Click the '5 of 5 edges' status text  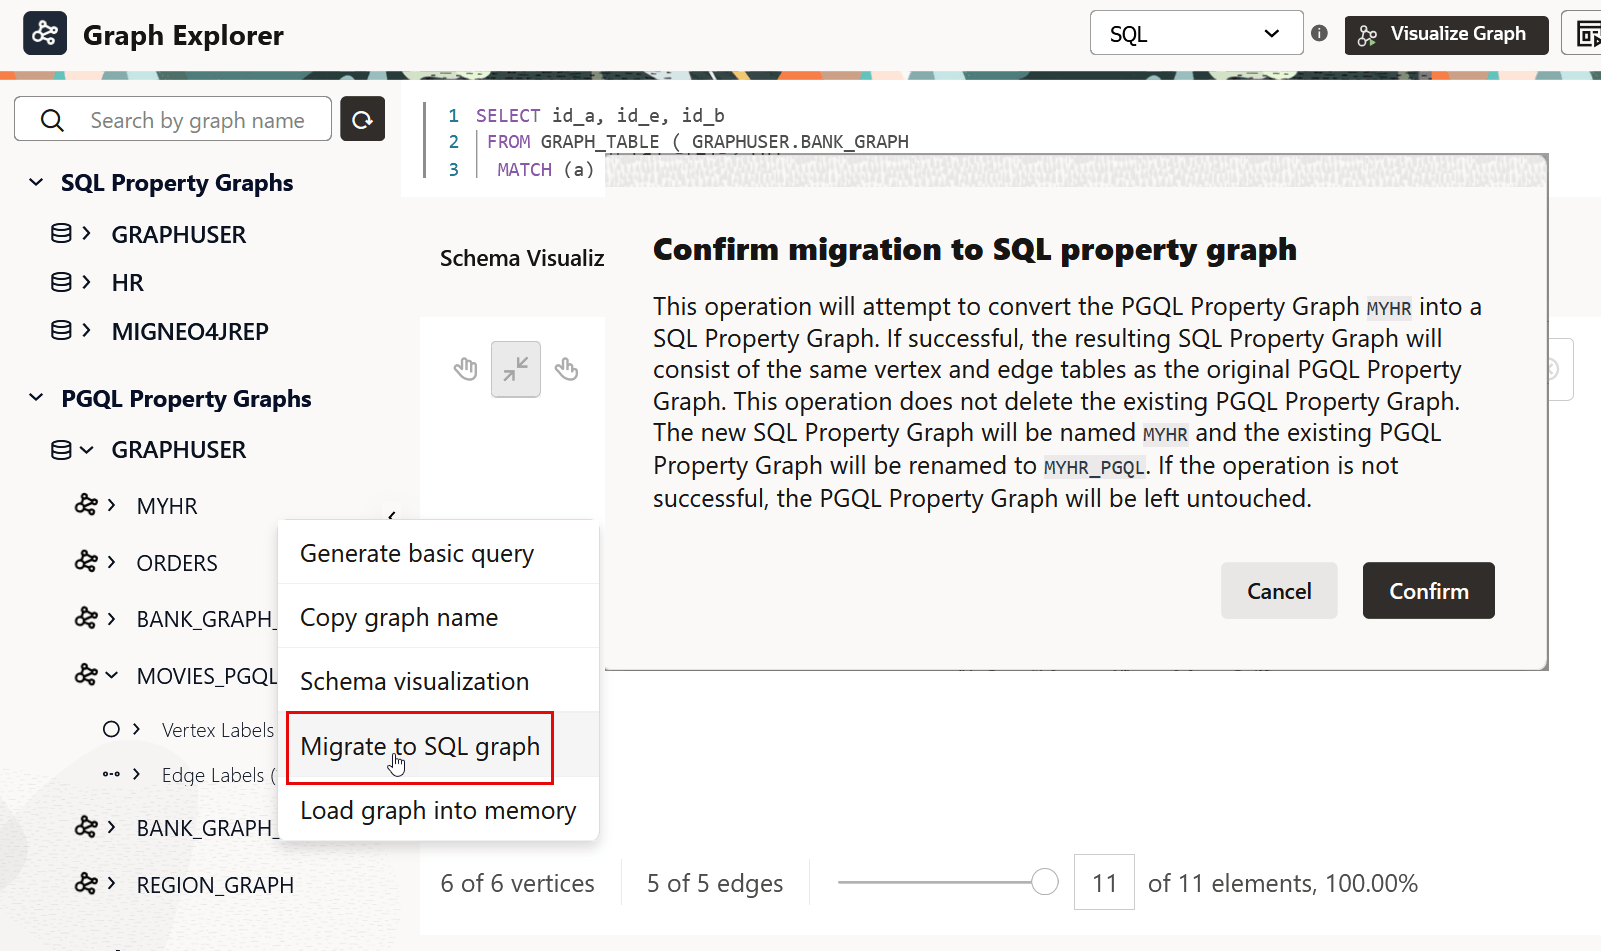pyautogui.click(x=715, y=883)
